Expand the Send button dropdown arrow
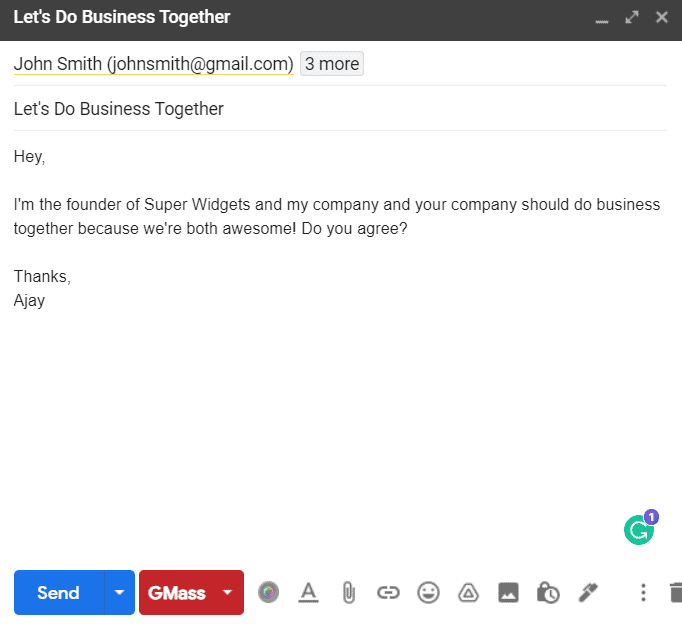 click(120, 592)
